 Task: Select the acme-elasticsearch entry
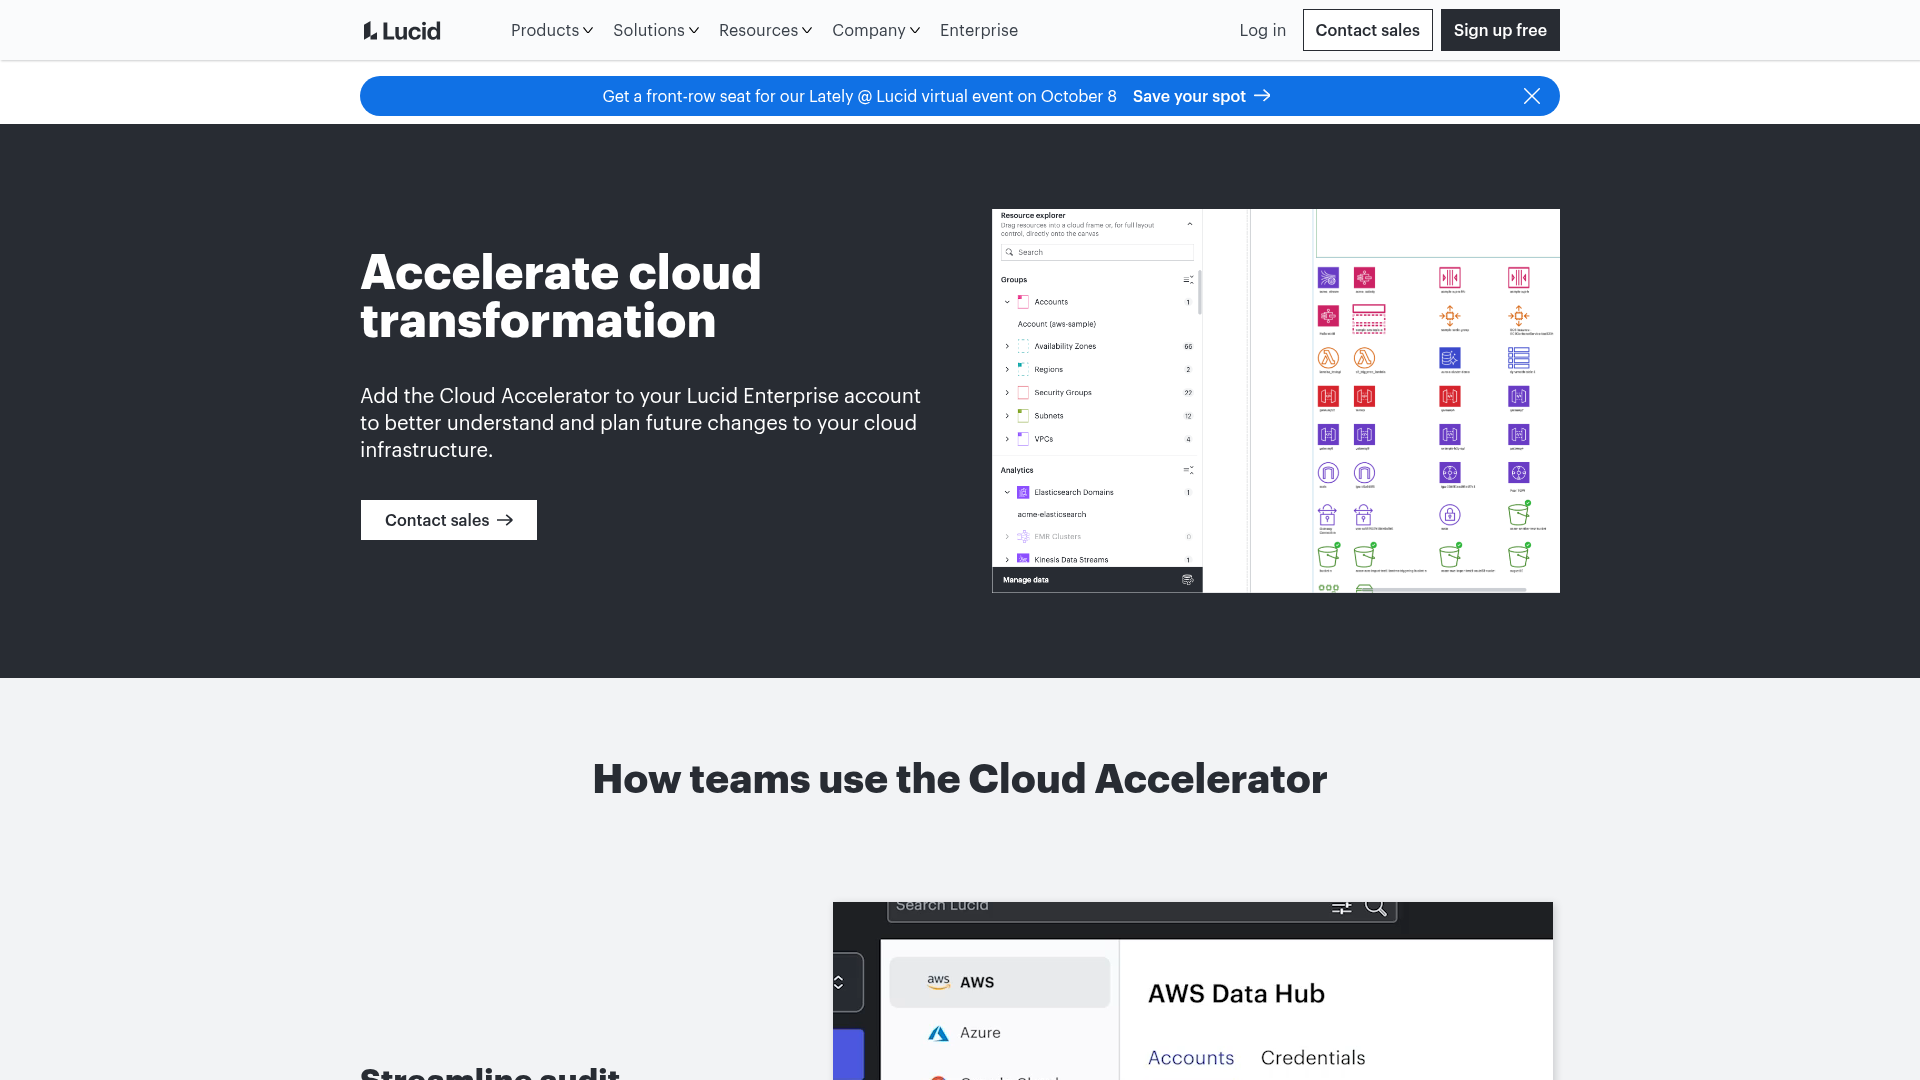click(x=1051, y=514)
